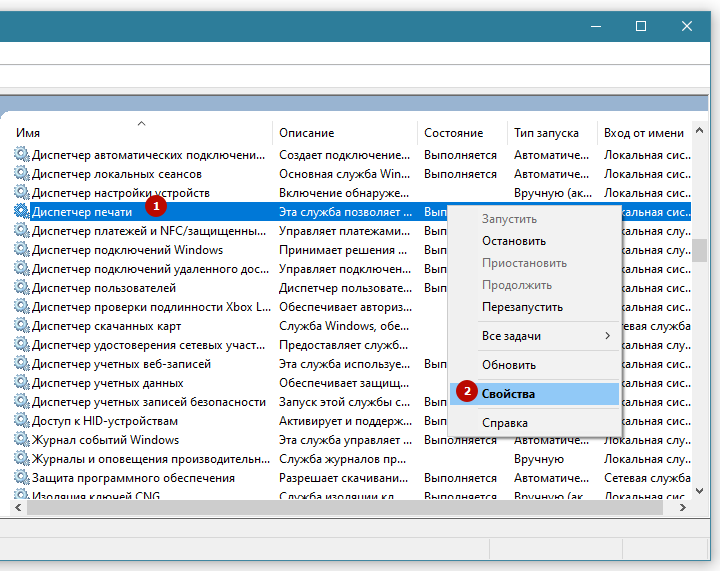Click icon of Диспетчер локальных сеансов
The height and width of the screenshot is (571, 720).
21,174
